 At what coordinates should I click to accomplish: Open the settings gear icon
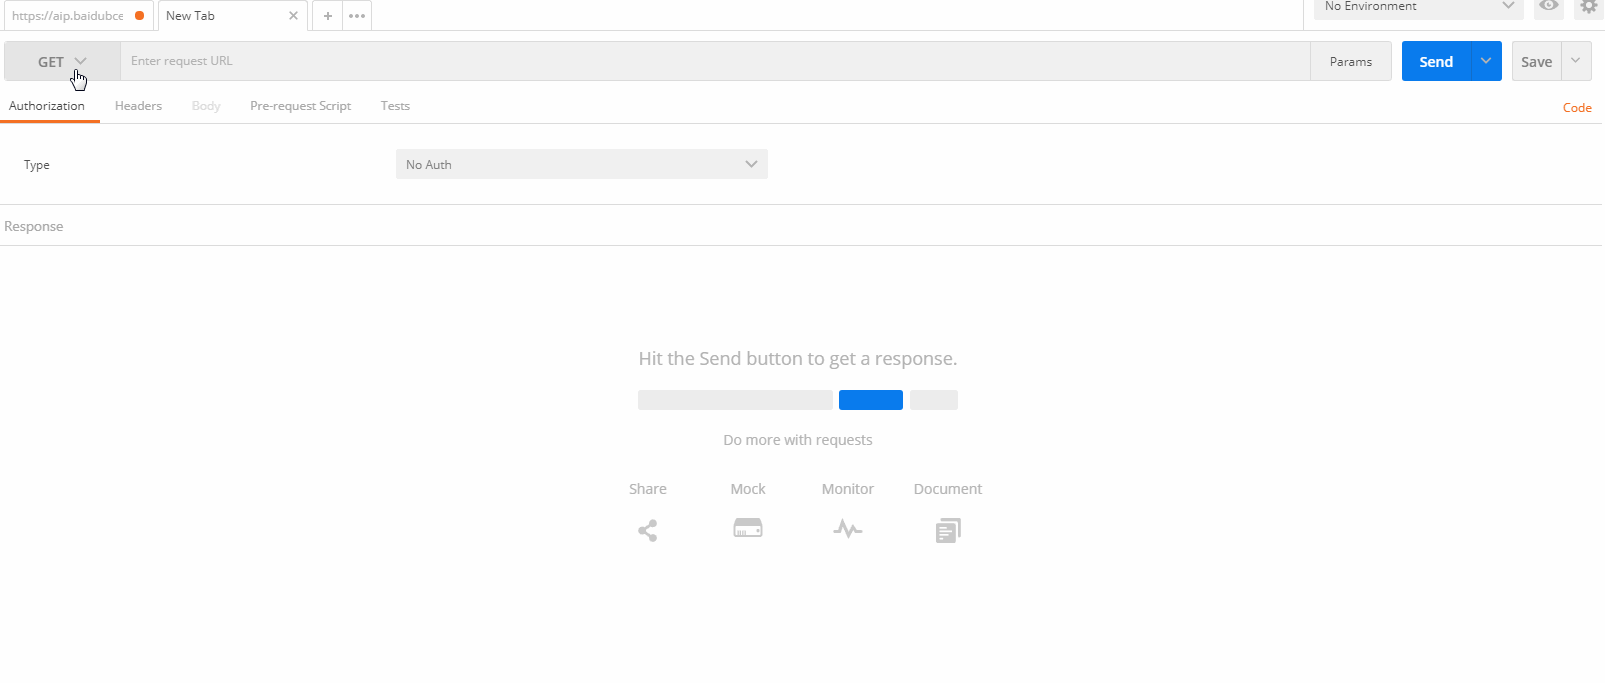(x=1589, y=6)
